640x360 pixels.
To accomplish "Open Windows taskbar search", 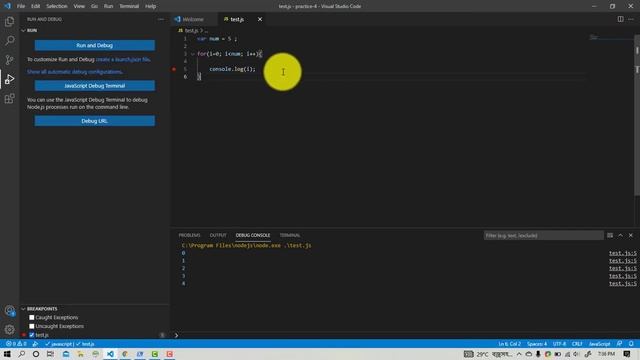I will 21,354.
